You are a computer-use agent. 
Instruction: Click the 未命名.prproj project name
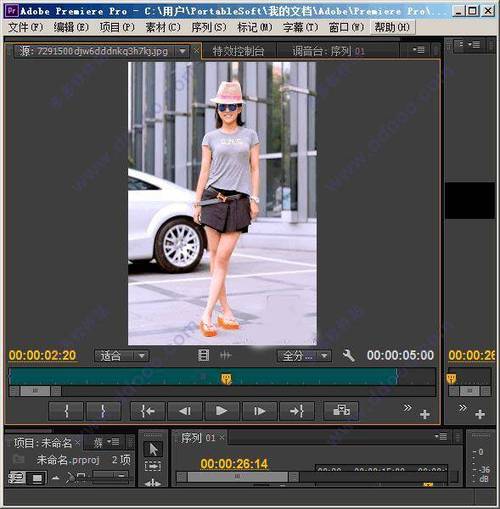68,460
